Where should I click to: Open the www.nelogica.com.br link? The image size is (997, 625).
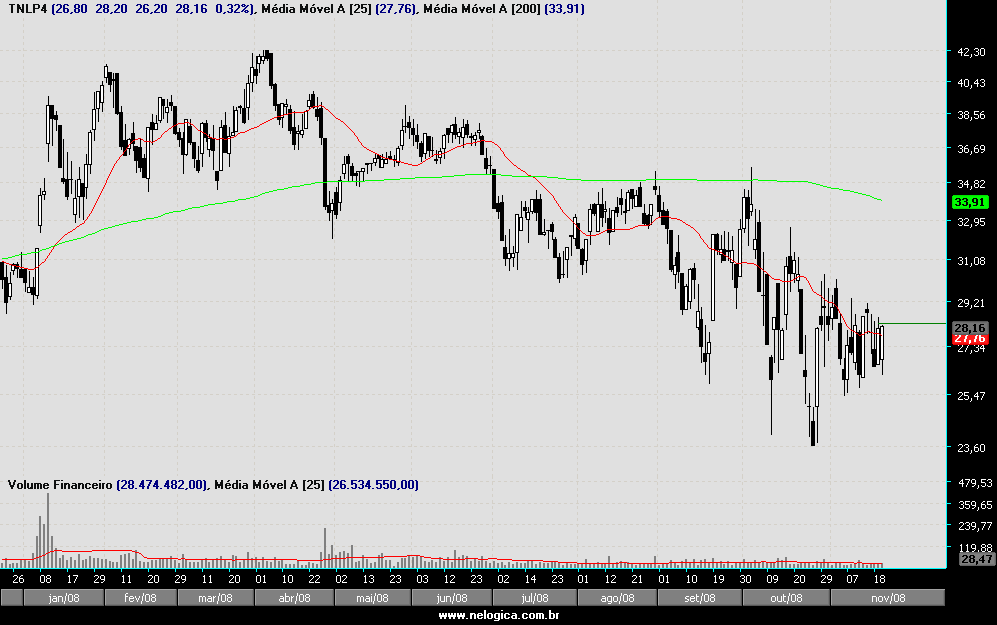click(x=499, y=615)
